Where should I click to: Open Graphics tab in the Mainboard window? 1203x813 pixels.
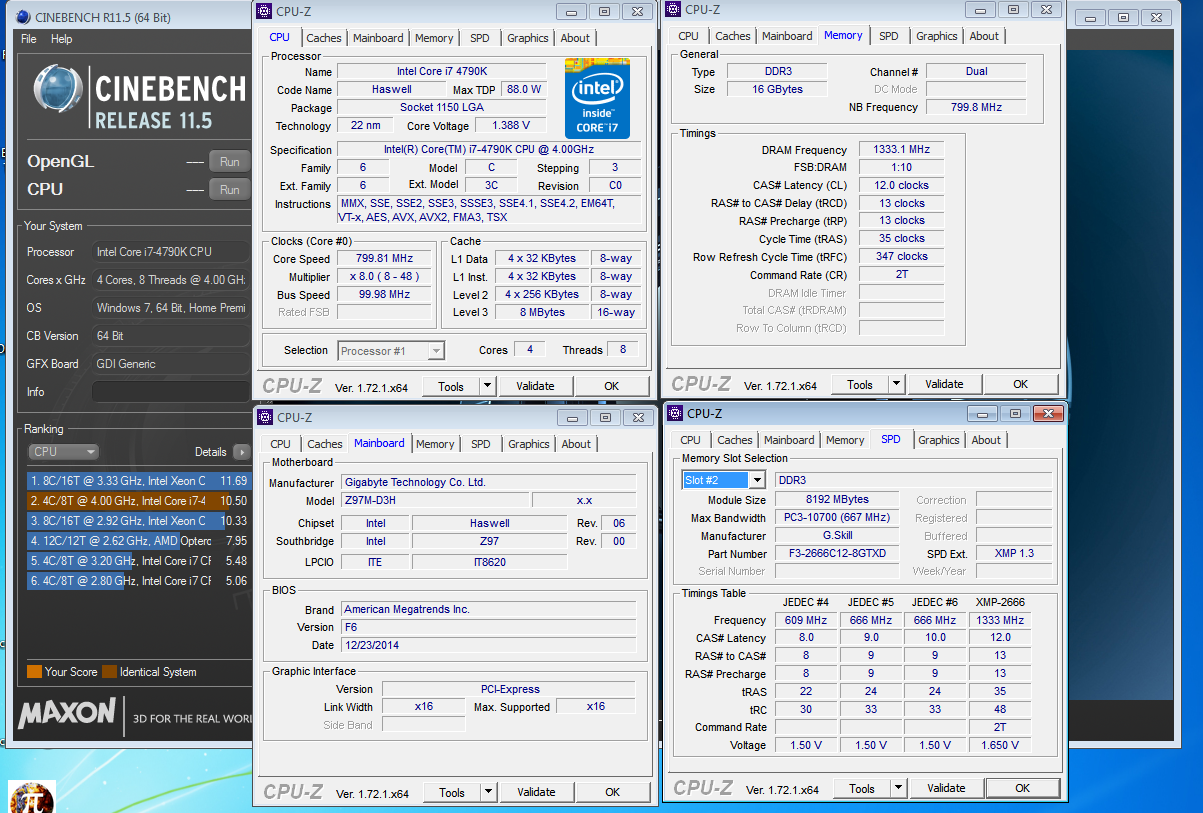click(529, 444)
